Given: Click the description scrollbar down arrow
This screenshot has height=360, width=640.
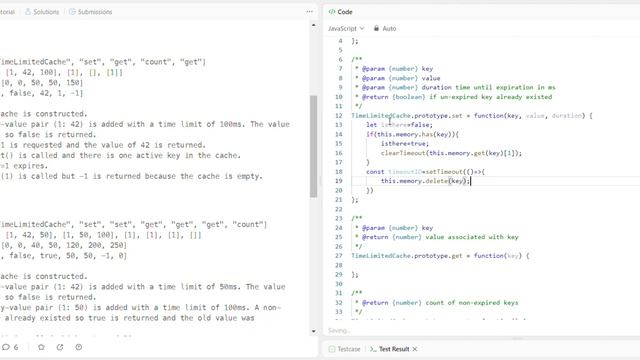Looking at the screenshot, I should pyautogui.click(x=313, y=331).
